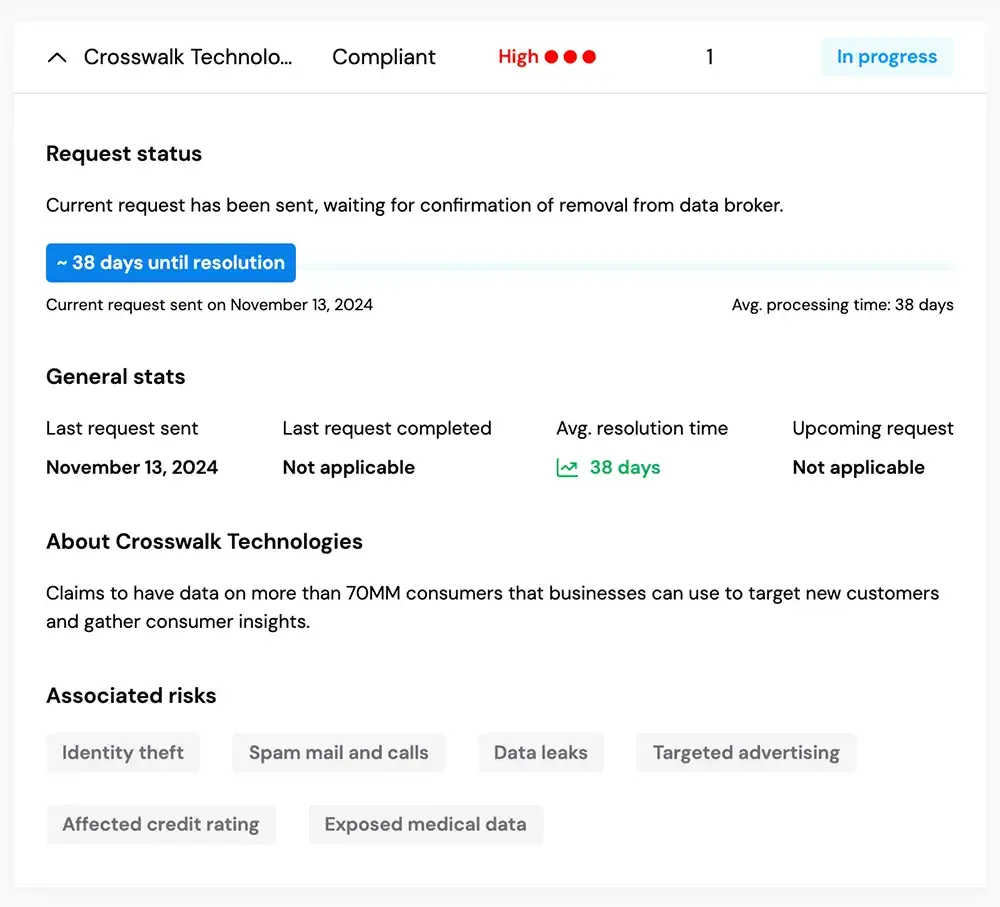Click the Avg. resolution time label

pos(642,428)
